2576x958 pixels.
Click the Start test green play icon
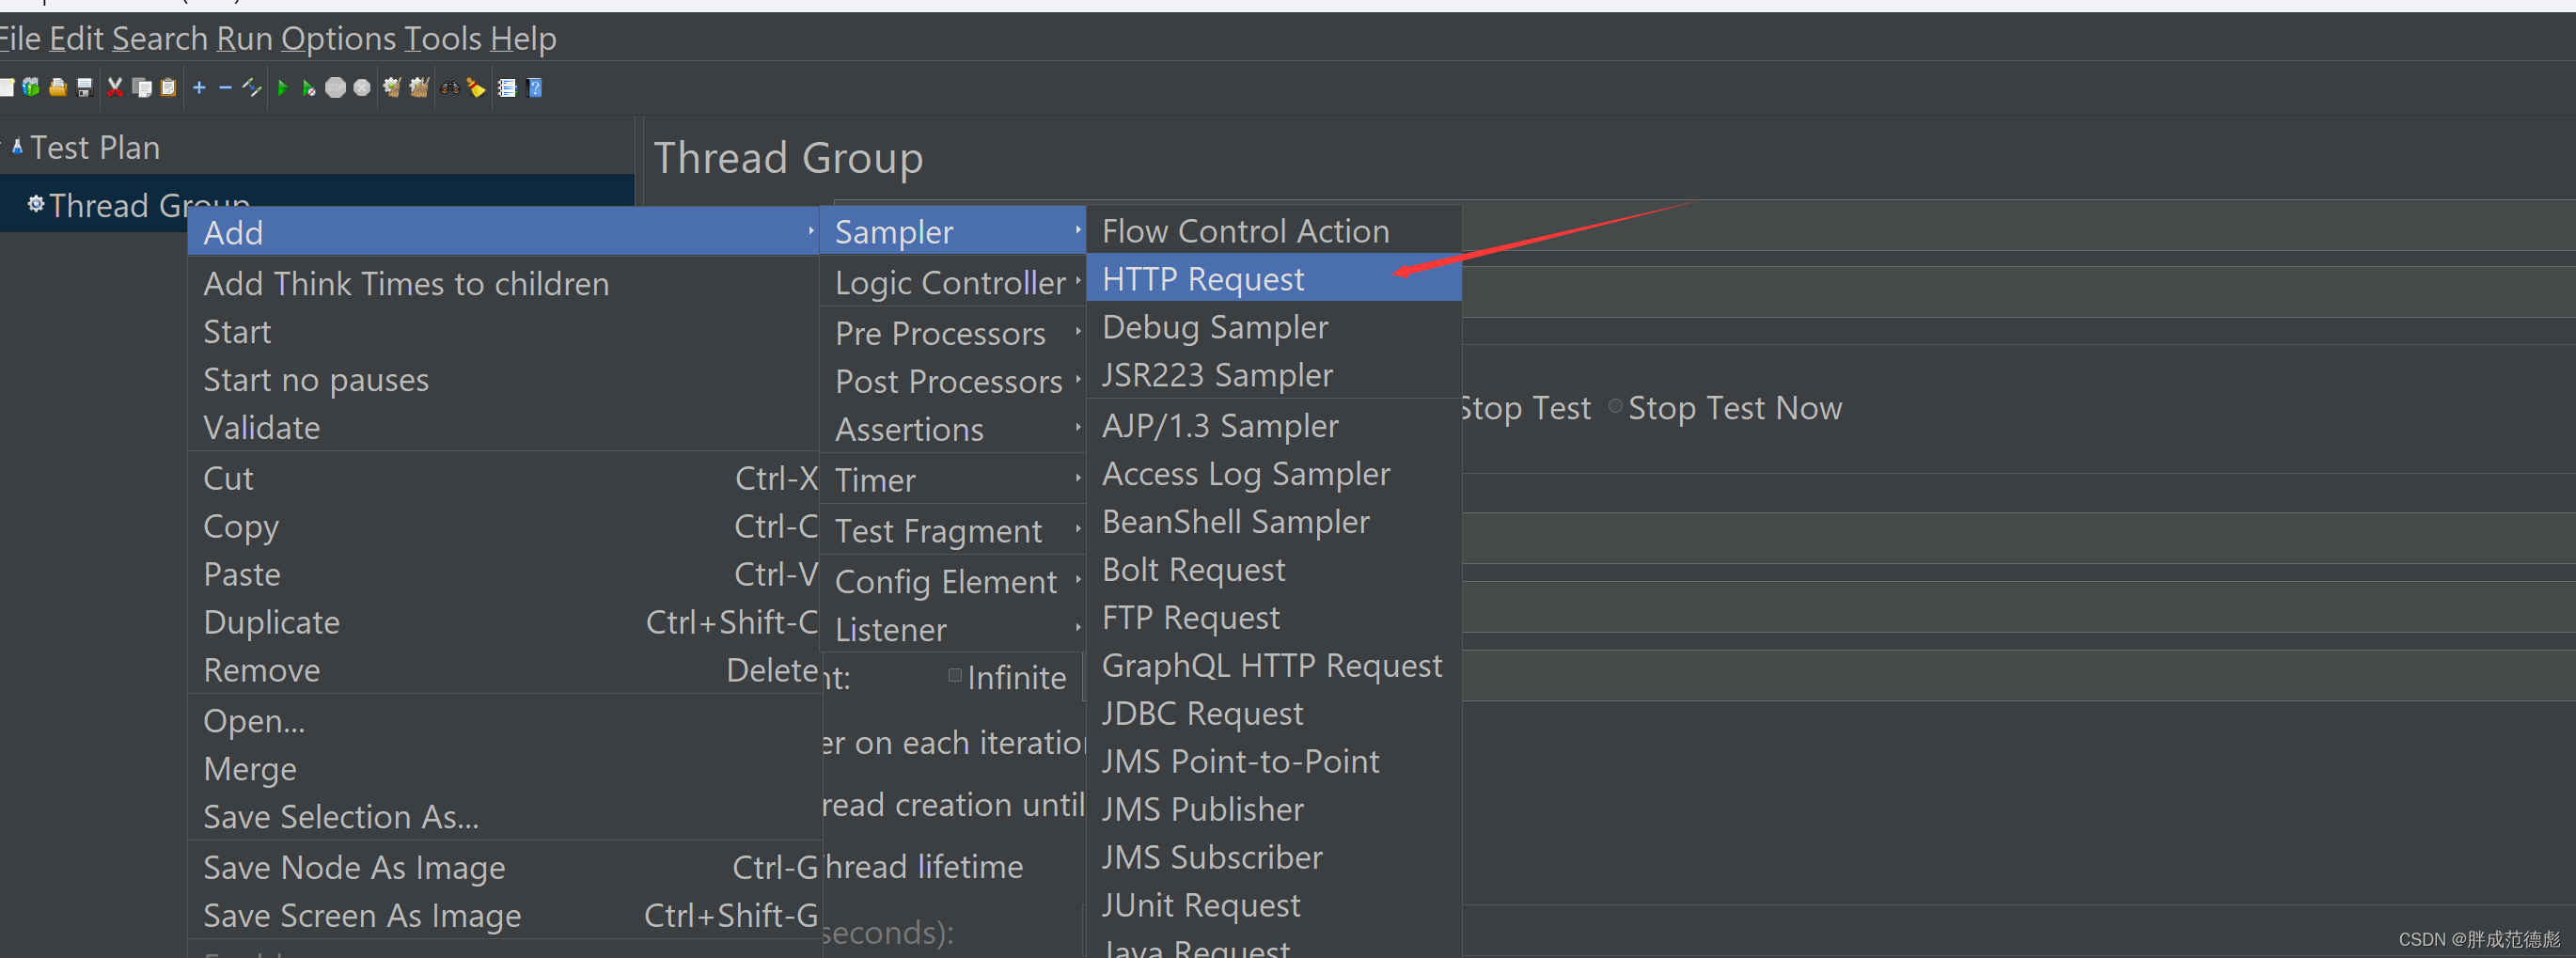click(282, 88)
